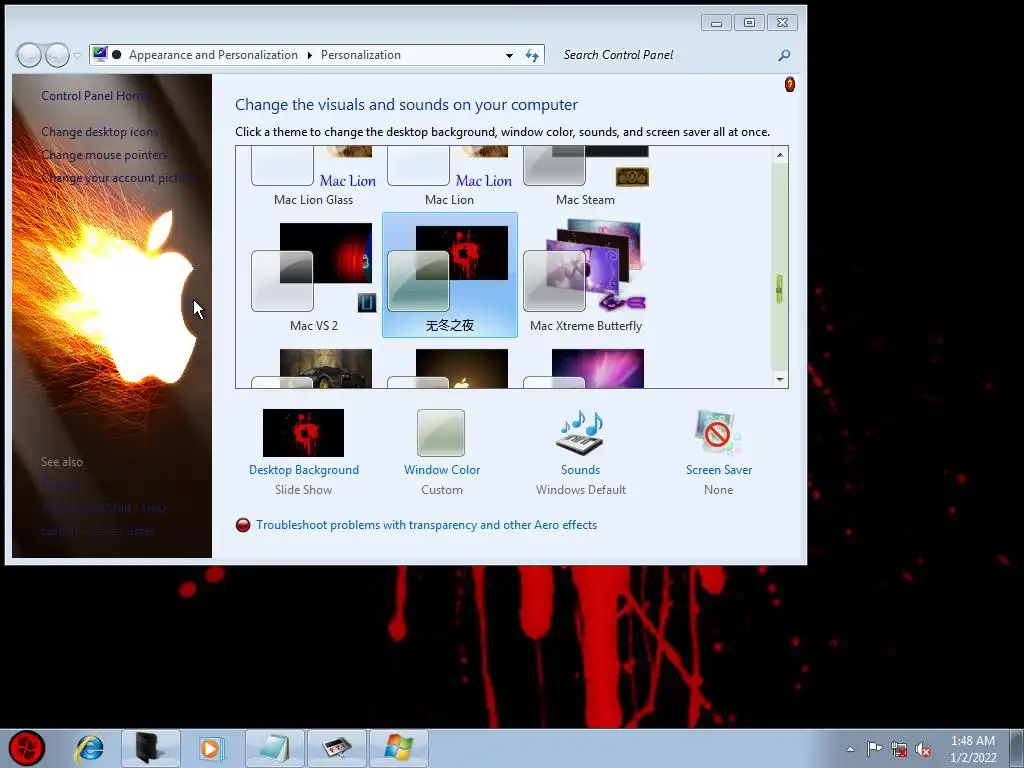This screenshot has width=1024, height=768.
Task: Open recent pages dropdown next to forward button
Action: (77, 56)
